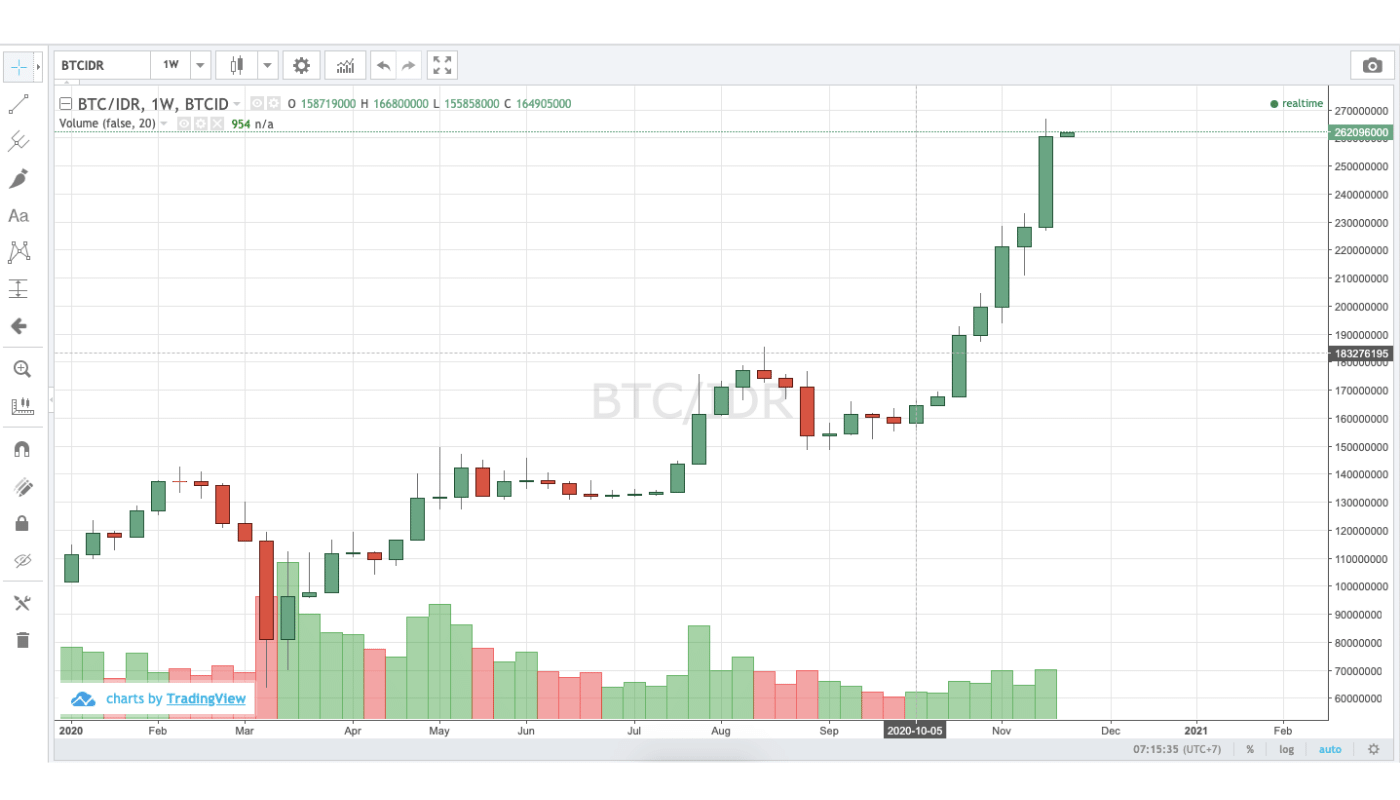
Task: Take a chart snapshot with camera
Action: [x=1372, y=66]
